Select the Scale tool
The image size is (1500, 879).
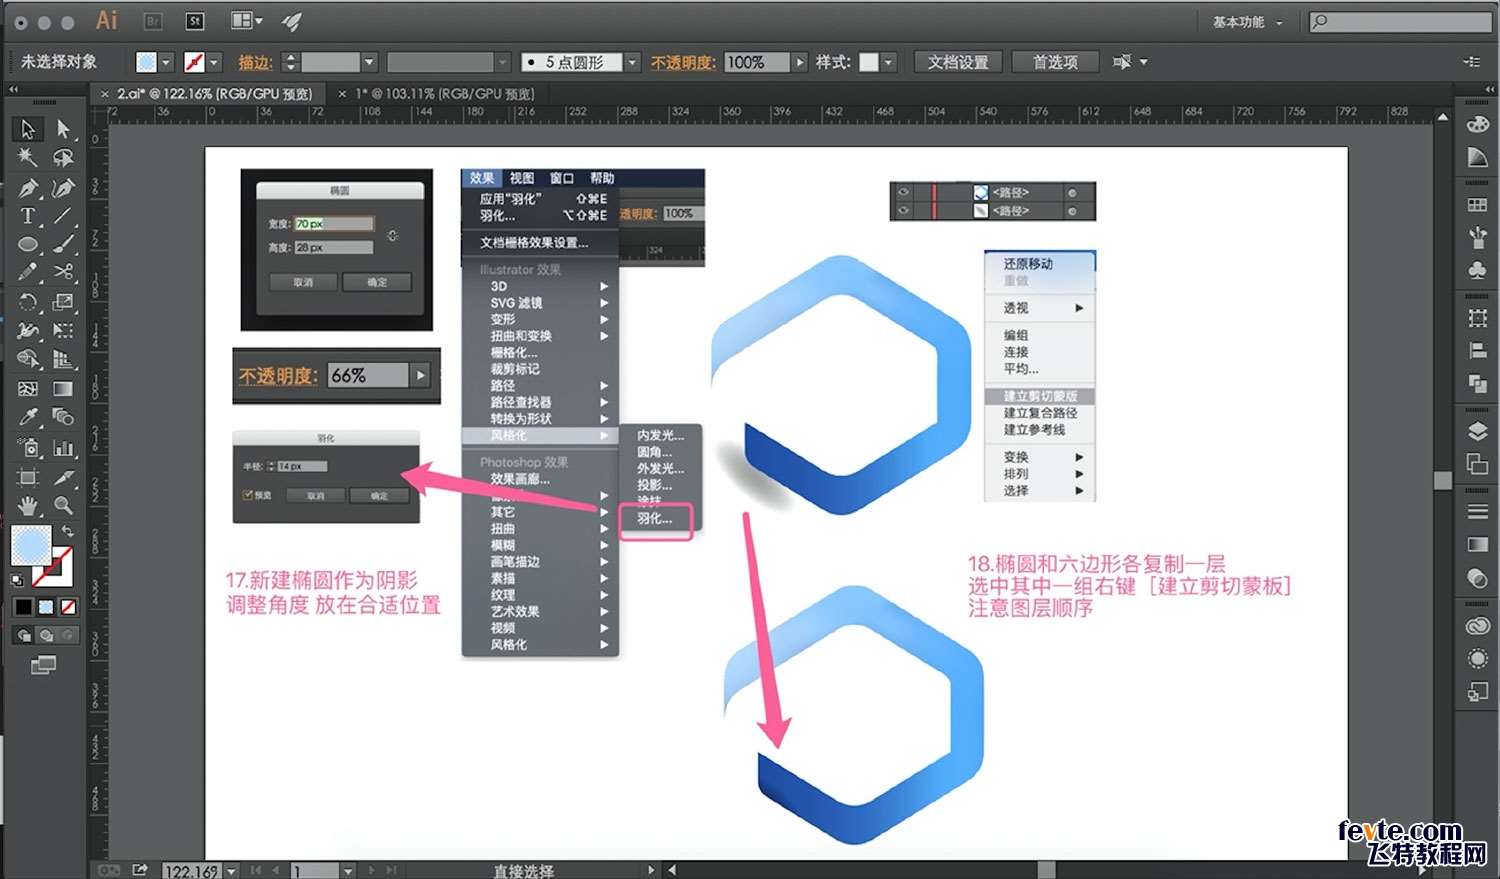tap(63, 302)
